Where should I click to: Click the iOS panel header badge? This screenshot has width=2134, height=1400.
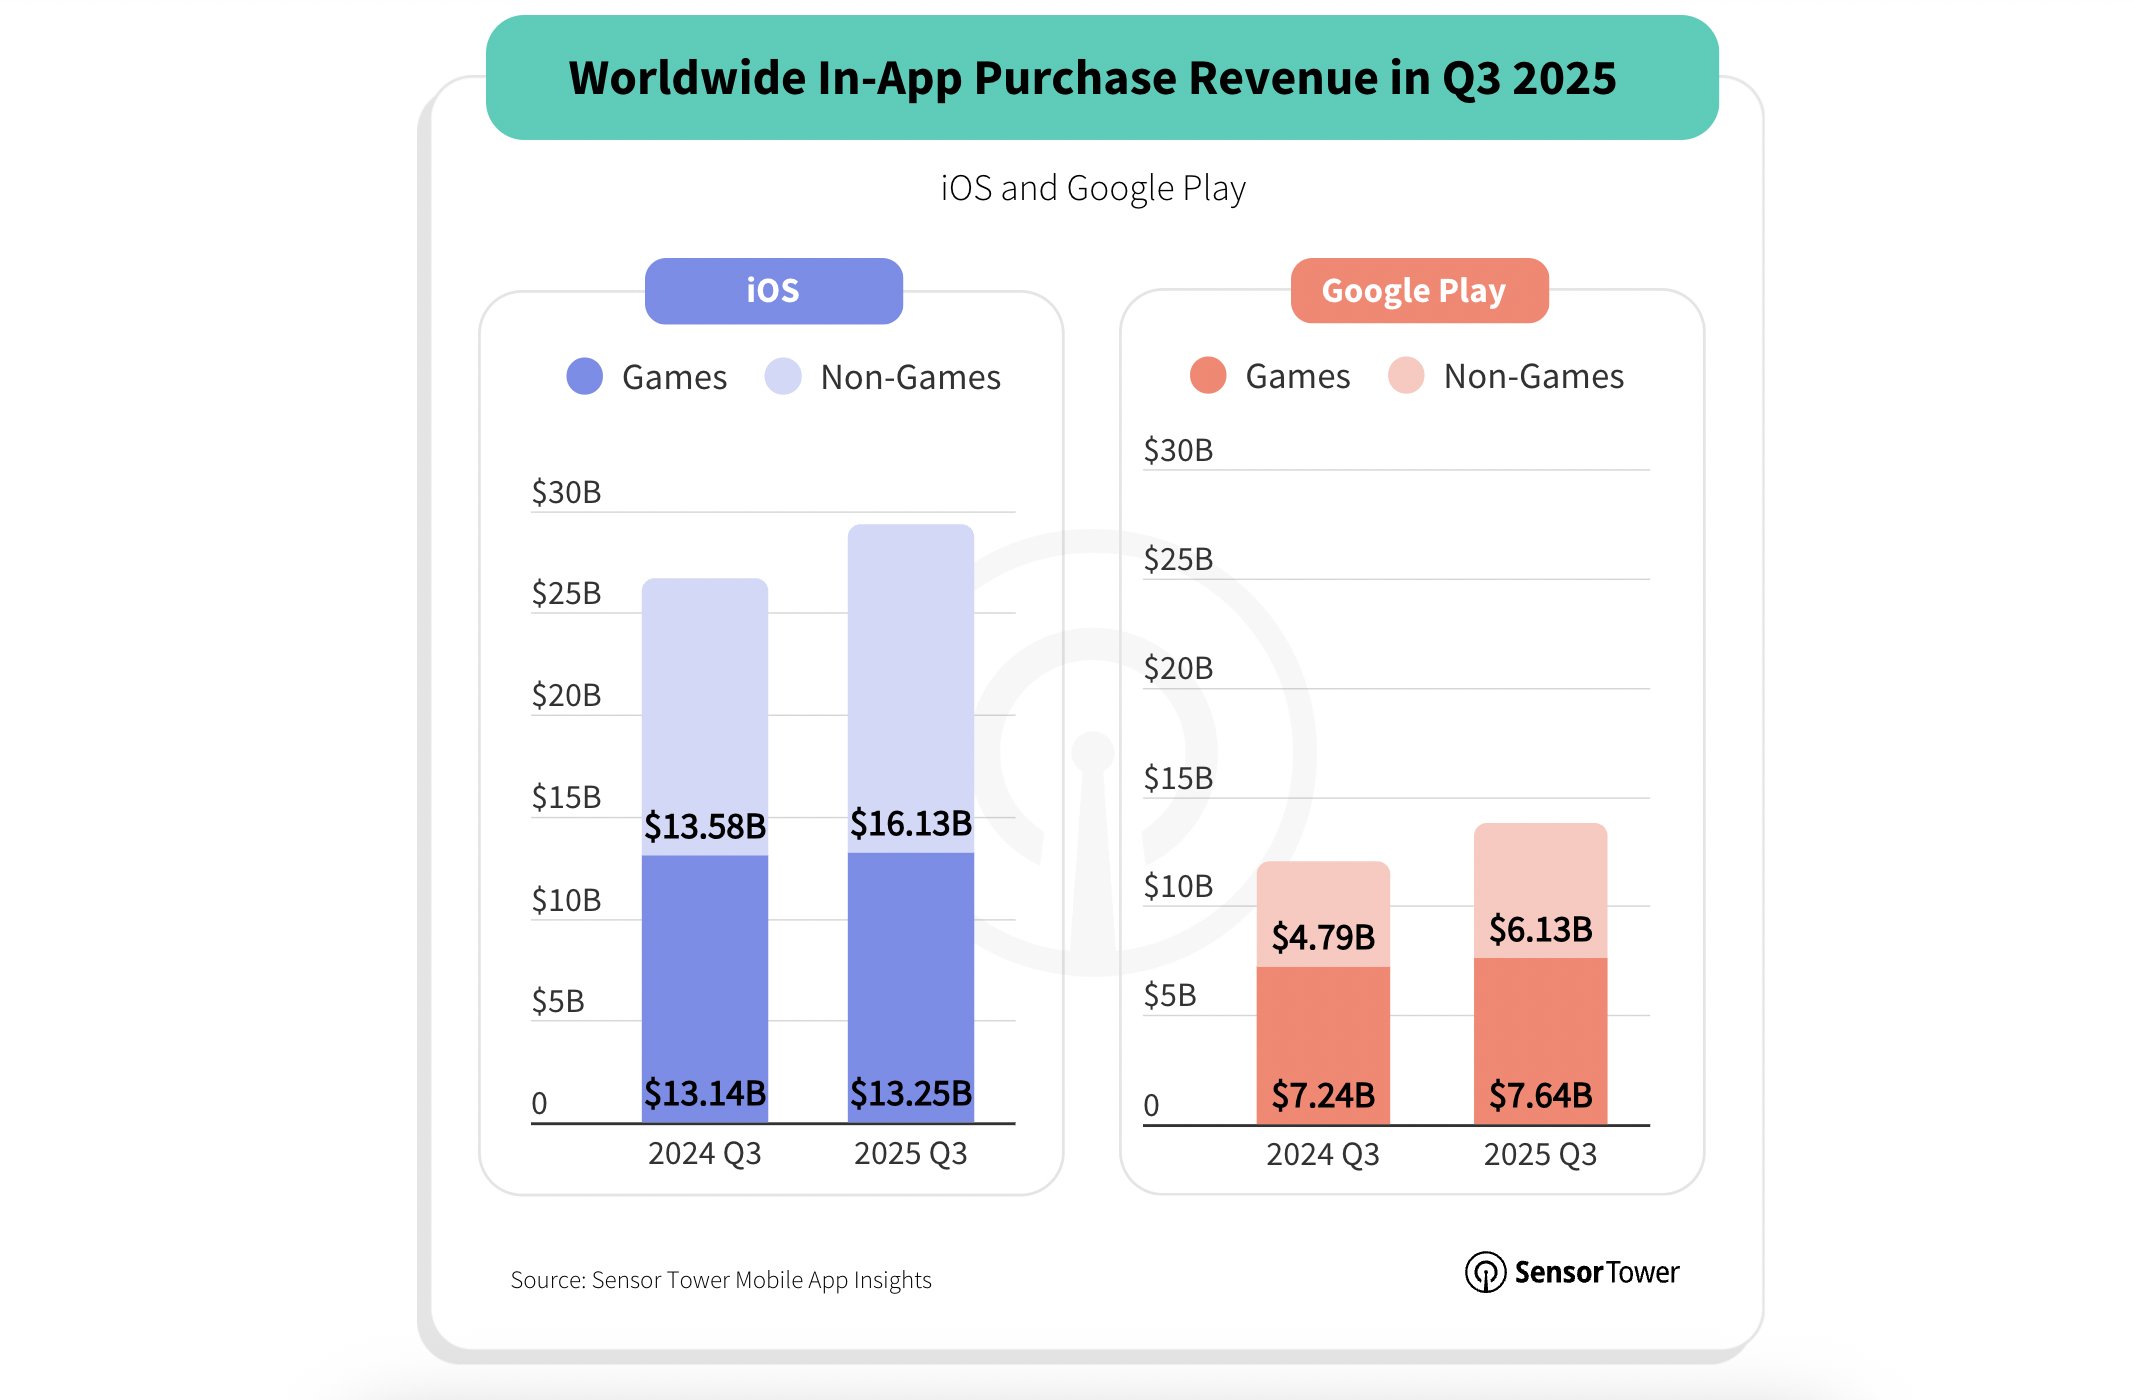click(774, 291)
